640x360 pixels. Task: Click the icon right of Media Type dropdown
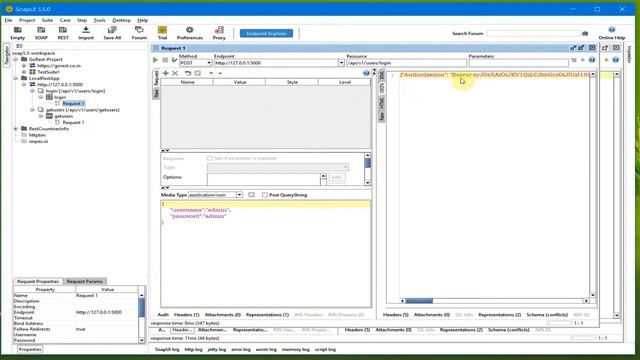[x=251, y=195]
